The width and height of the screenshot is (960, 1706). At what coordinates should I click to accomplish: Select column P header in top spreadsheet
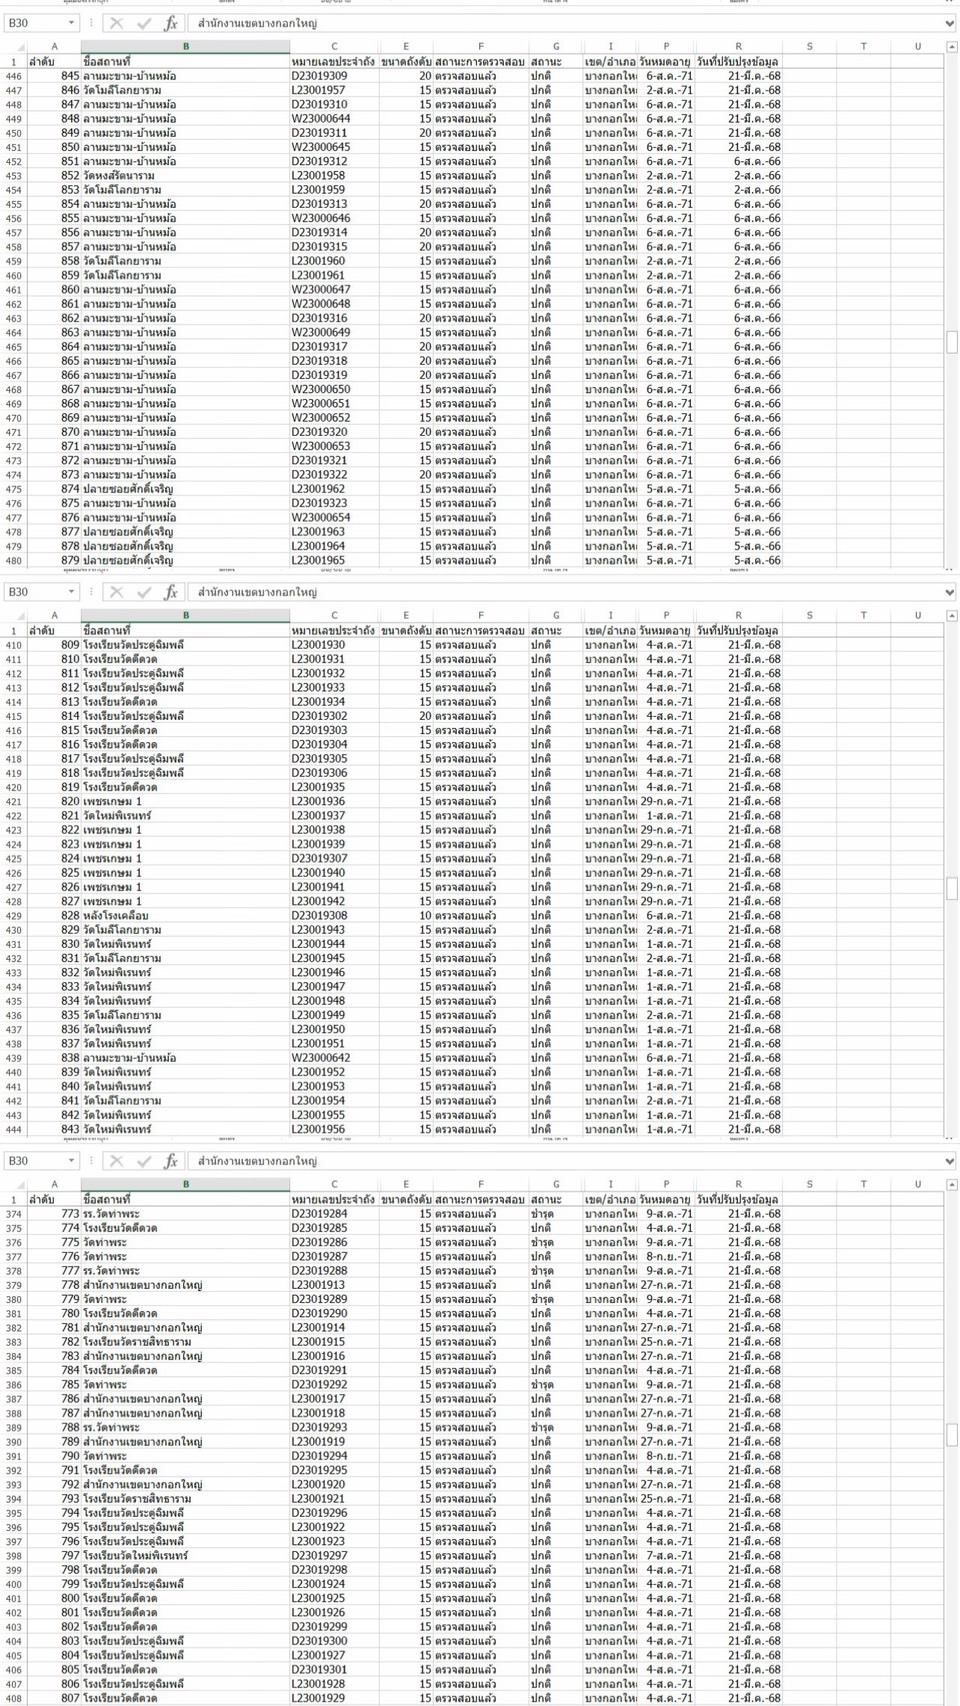click(666, 46)
